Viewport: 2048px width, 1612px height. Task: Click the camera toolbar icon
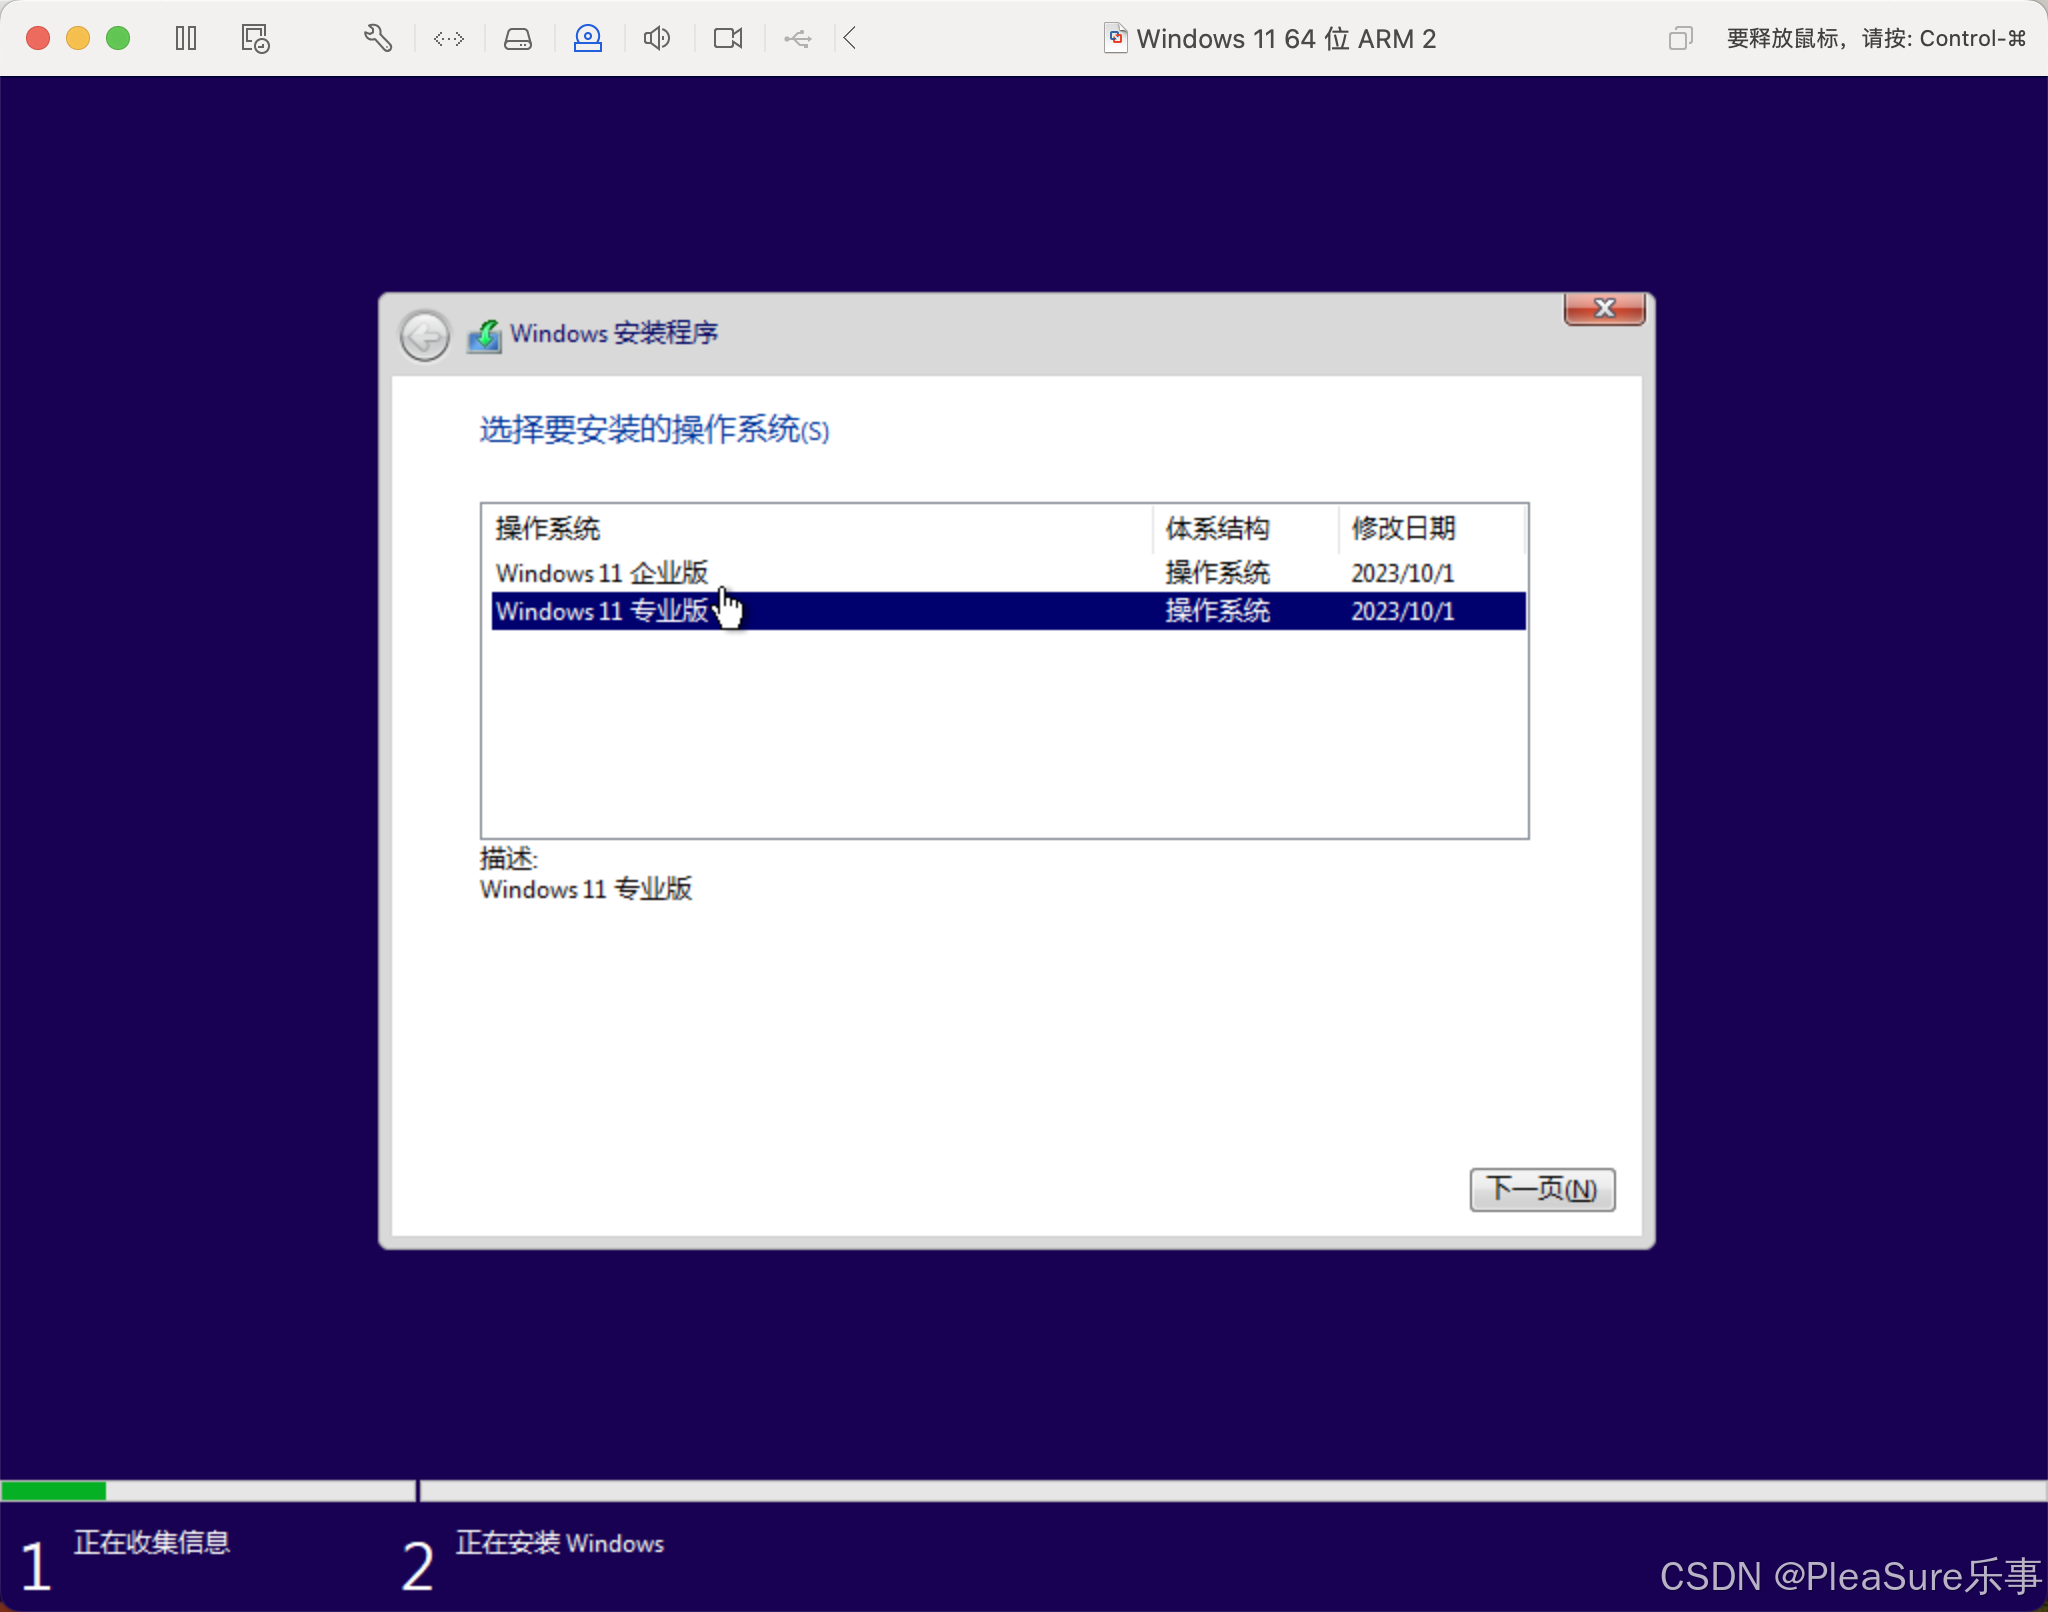point(728,39)
